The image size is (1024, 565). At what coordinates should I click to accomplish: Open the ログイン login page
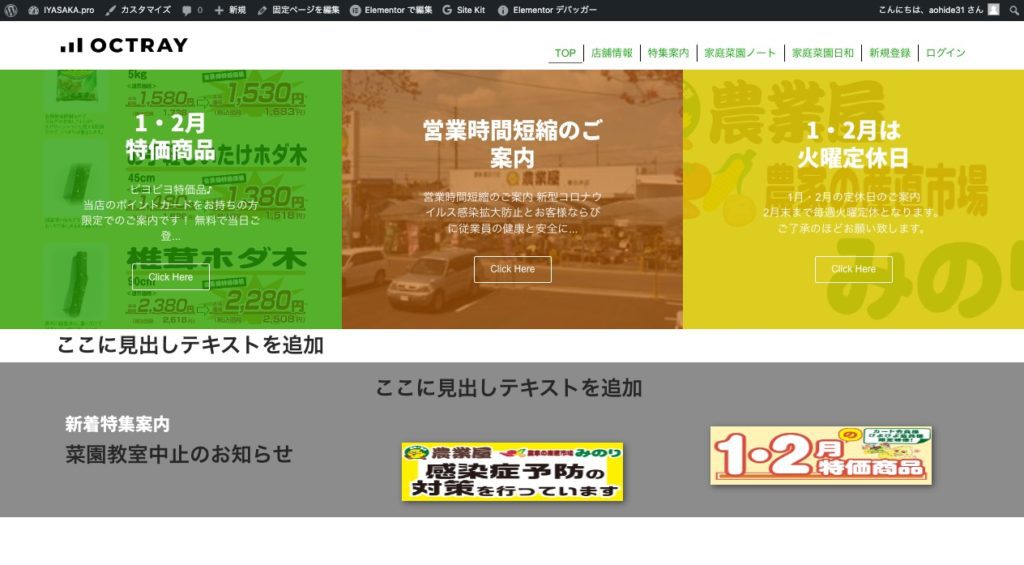coord(945,53)
